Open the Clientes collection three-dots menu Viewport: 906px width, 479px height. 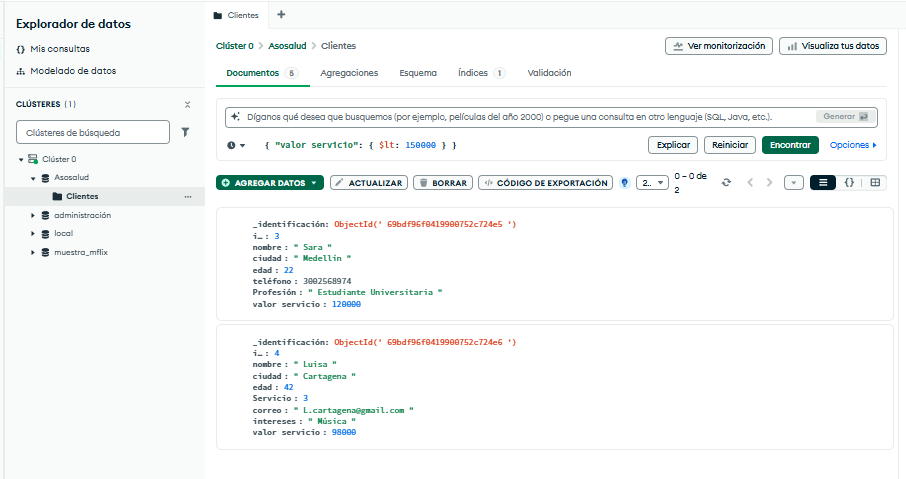pyautogui.click(x=187, y=196)
